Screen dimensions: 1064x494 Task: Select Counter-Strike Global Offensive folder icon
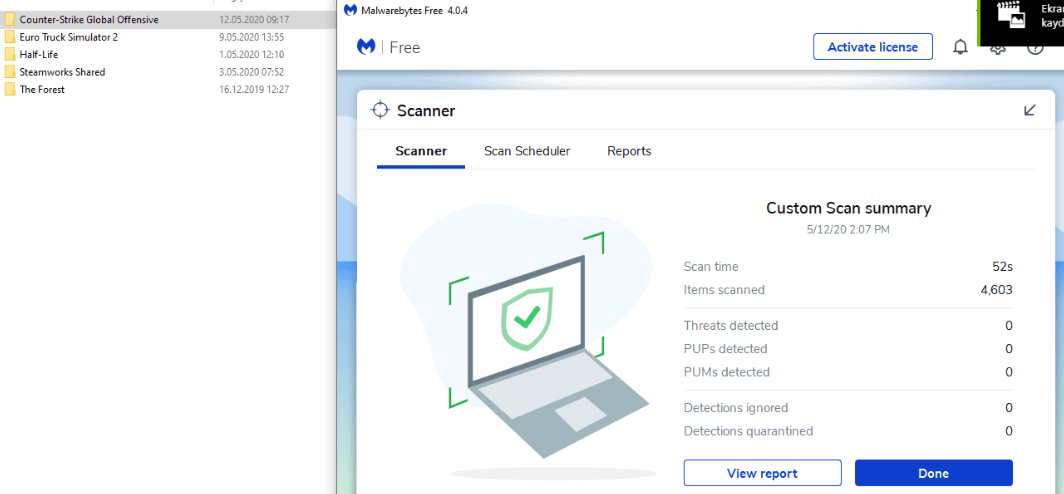pyautogui.click(x=10, y=20)
